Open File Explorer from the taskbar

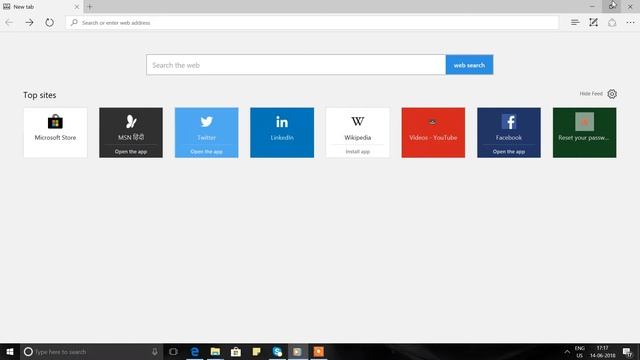click(x=215, y=351)
